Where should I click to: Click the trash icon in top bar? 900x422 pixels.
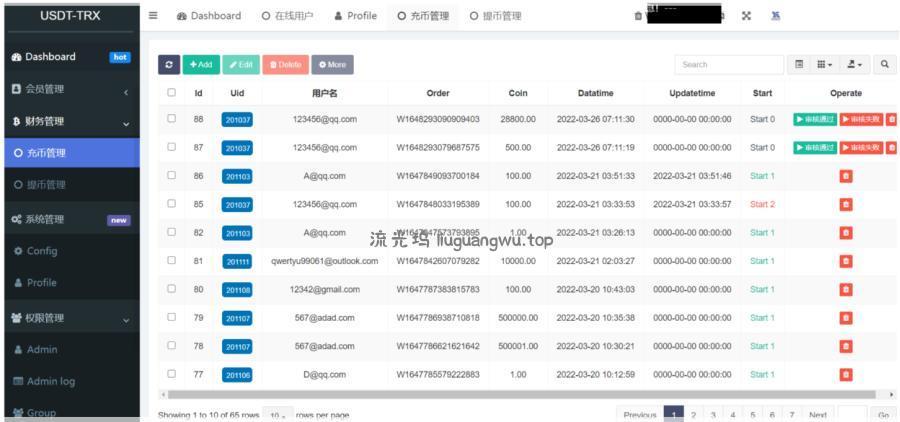(638, 16)
